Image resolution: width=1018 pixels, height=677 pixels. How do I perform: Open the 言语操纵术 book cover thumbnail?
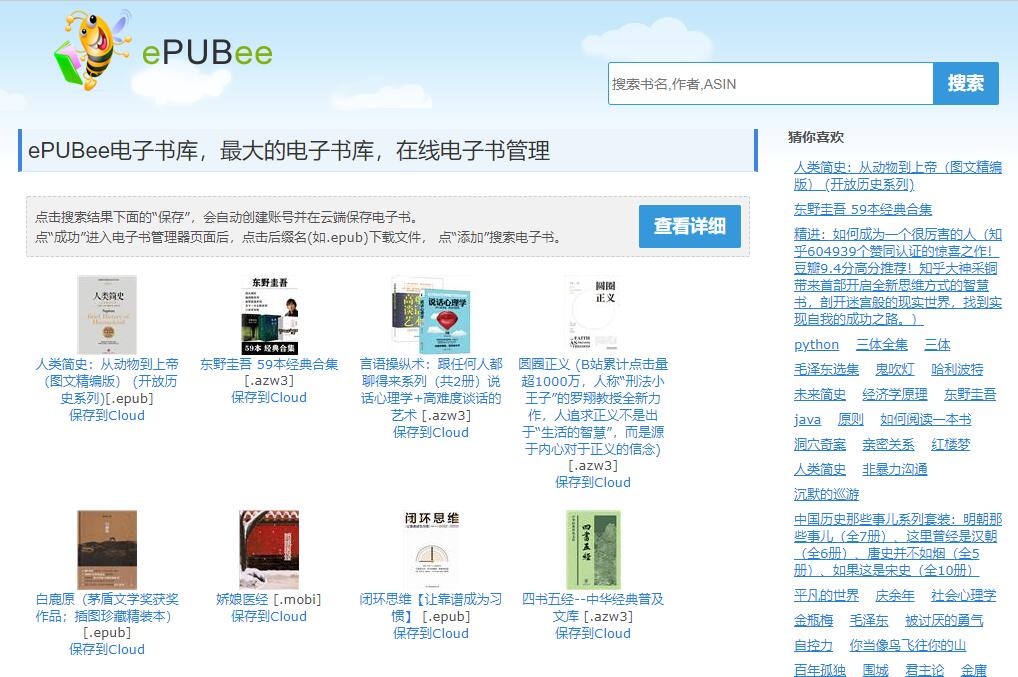[431, 315]
